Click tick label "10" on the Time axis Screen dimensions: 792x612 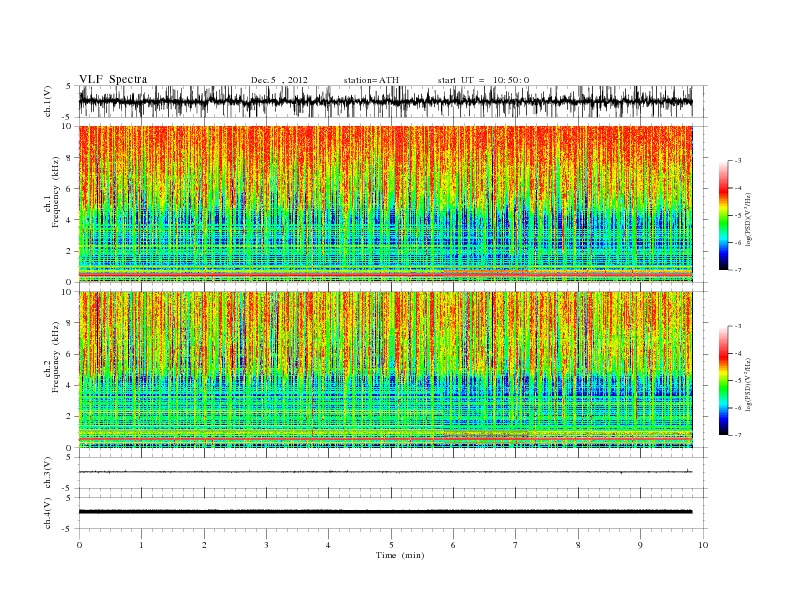pos(703,545)
